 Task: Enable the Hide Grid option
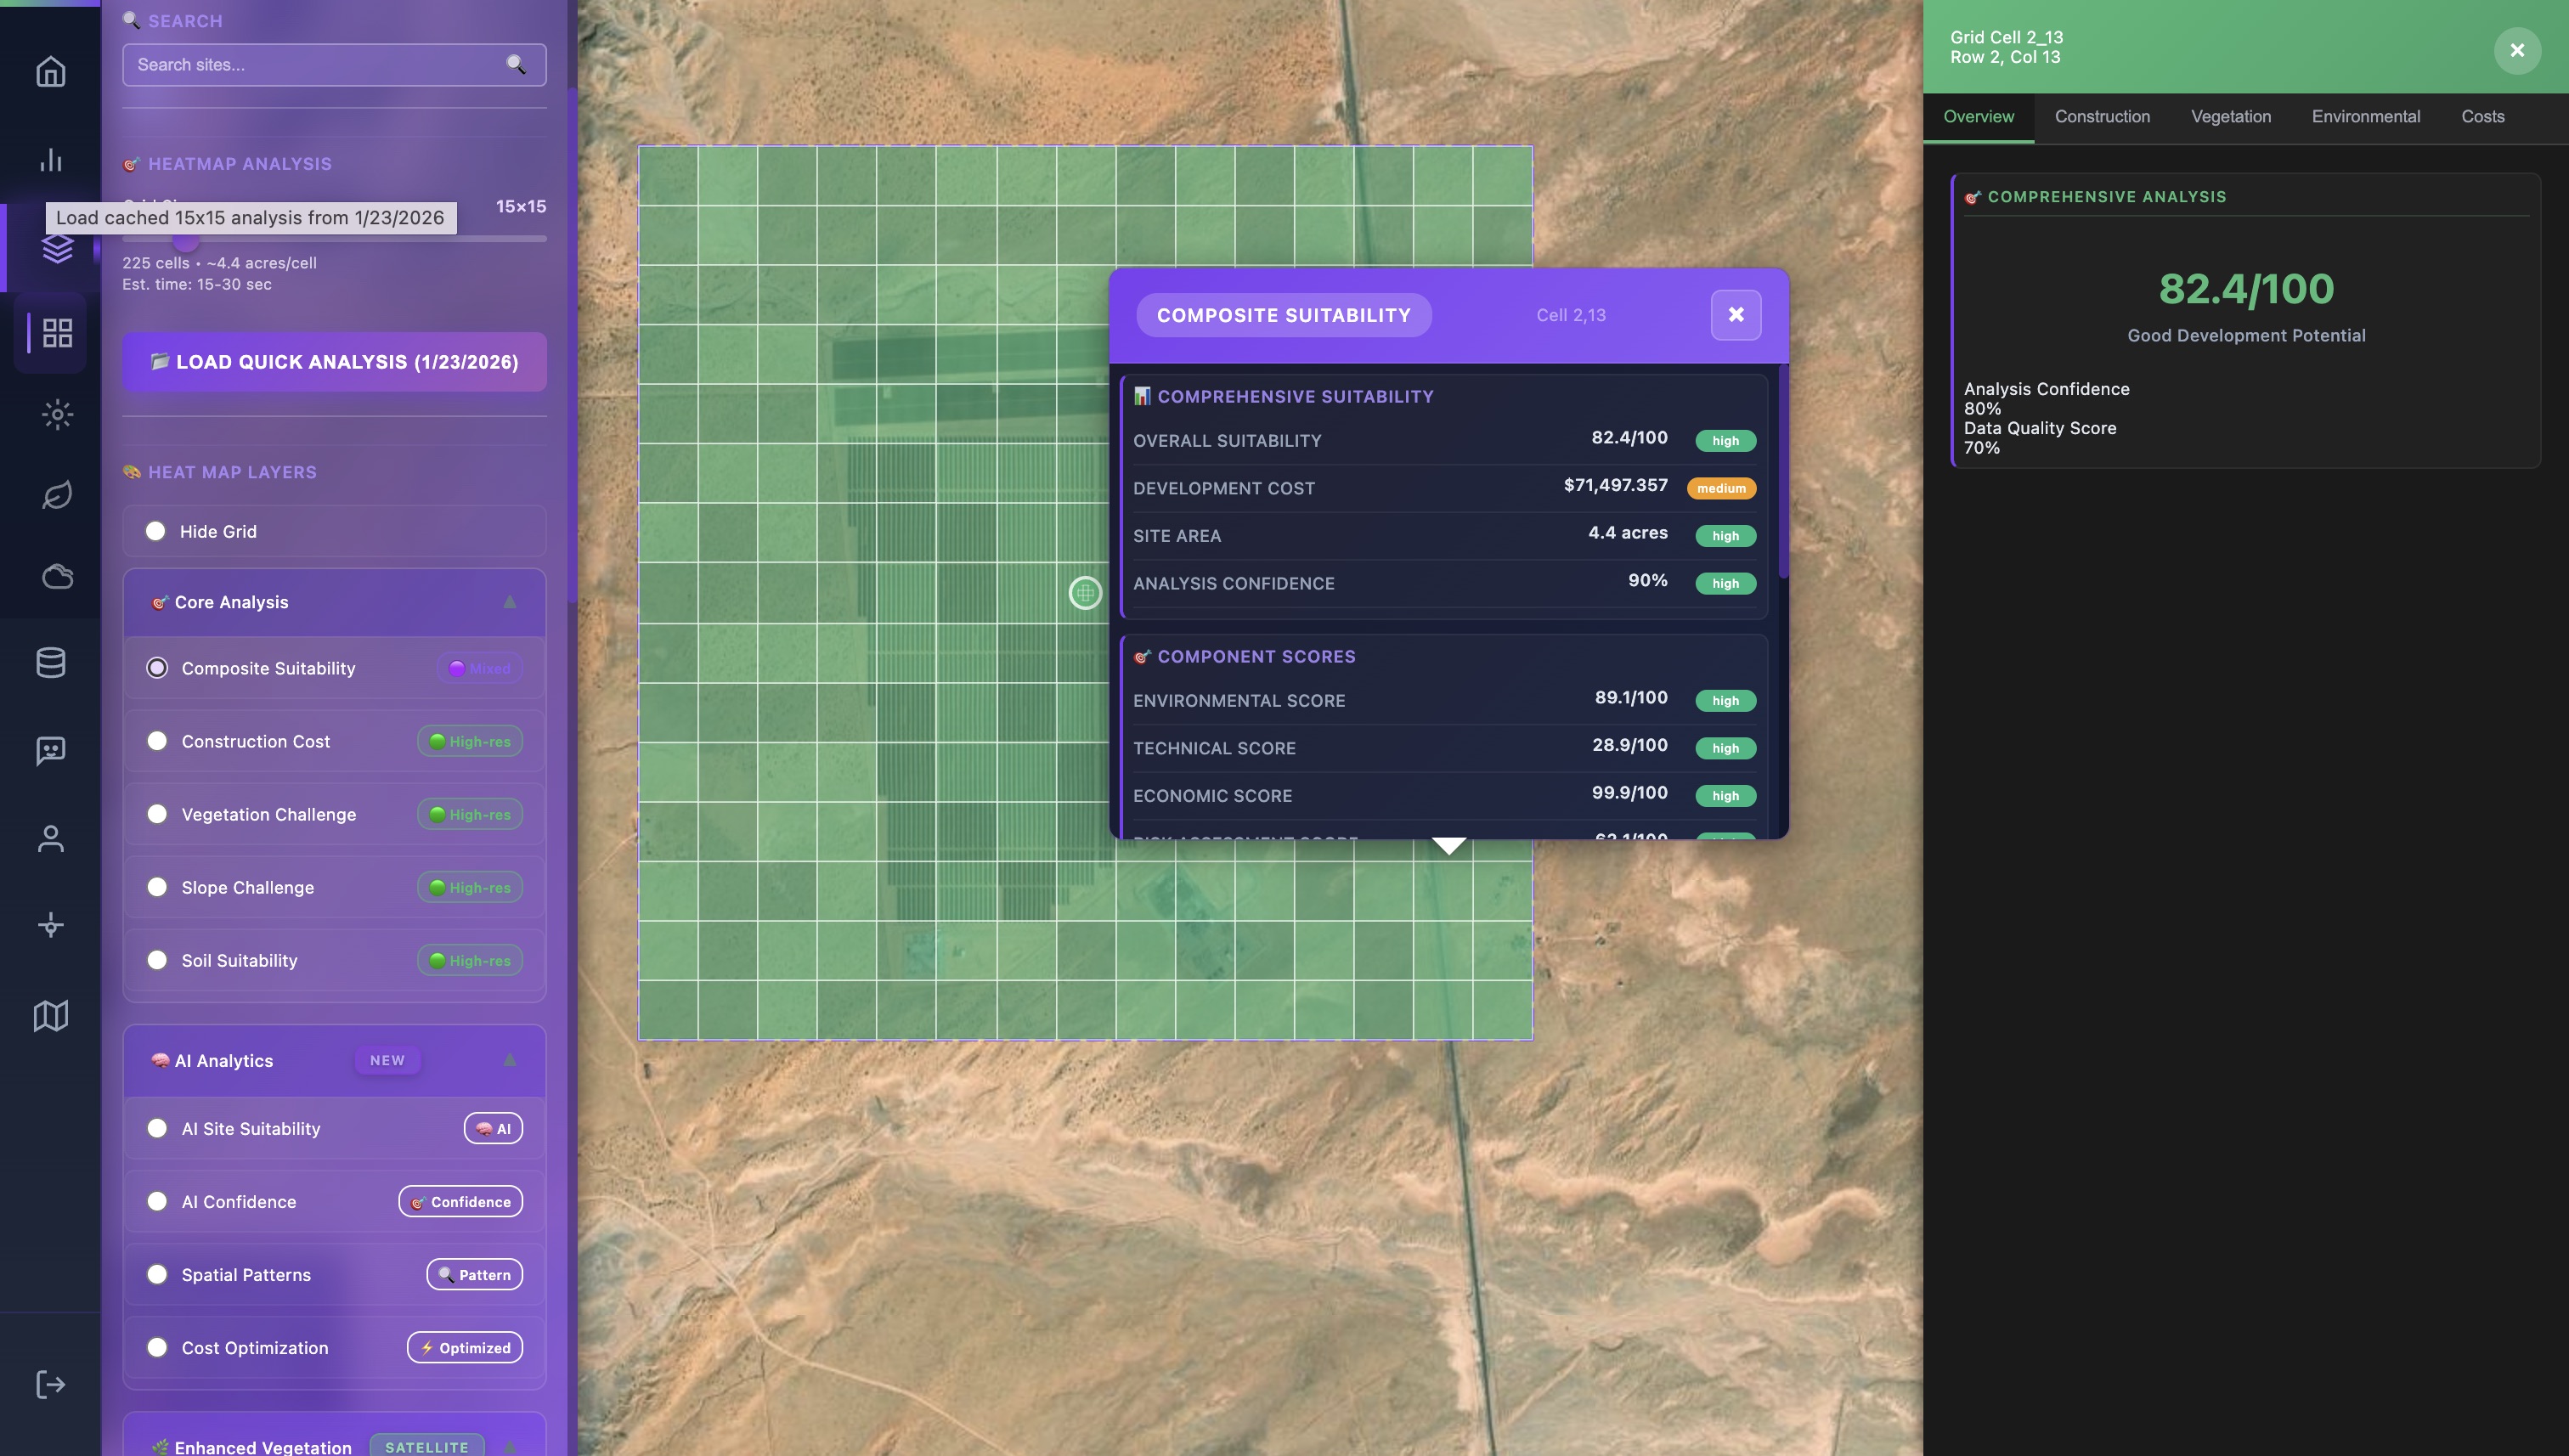pos(157,531)
